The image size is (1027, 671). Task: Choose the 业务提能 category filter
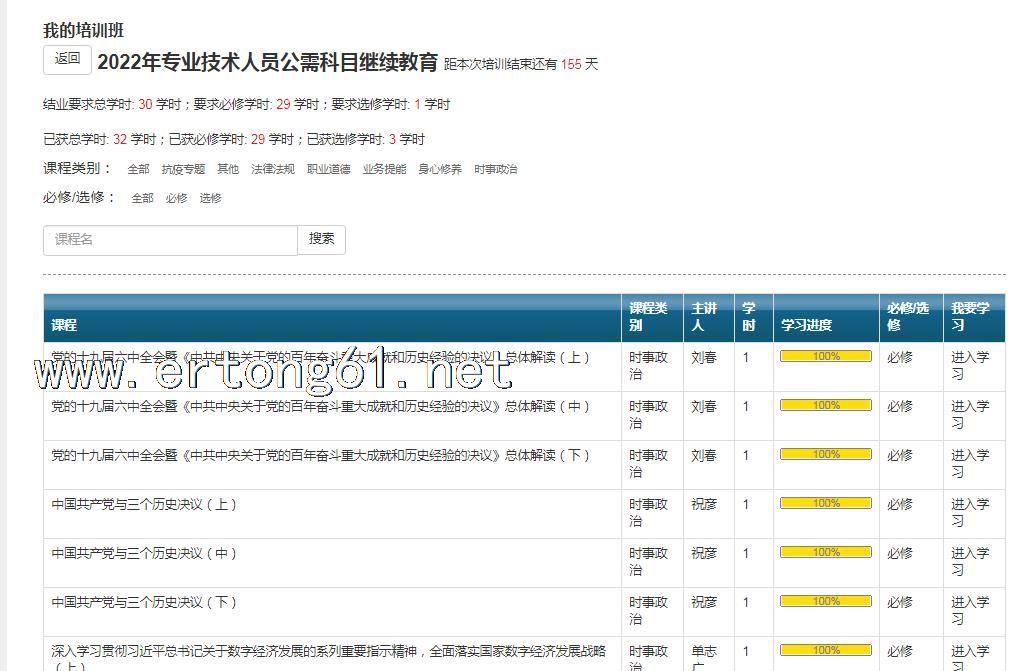(x=384, y=170)
